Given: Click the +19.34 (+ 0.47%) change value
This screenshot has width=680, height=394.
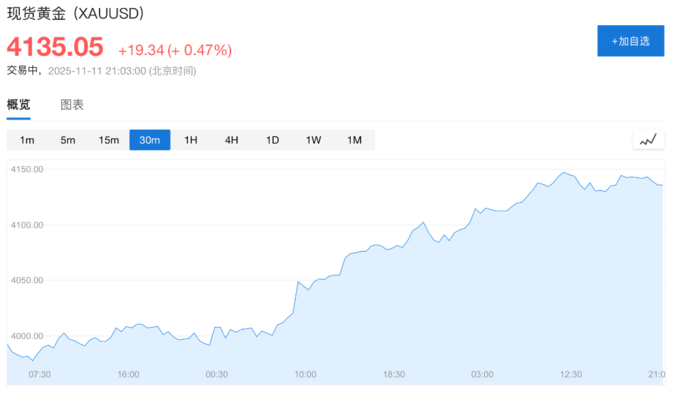Looking at the screenshot, I should (175, 50).
